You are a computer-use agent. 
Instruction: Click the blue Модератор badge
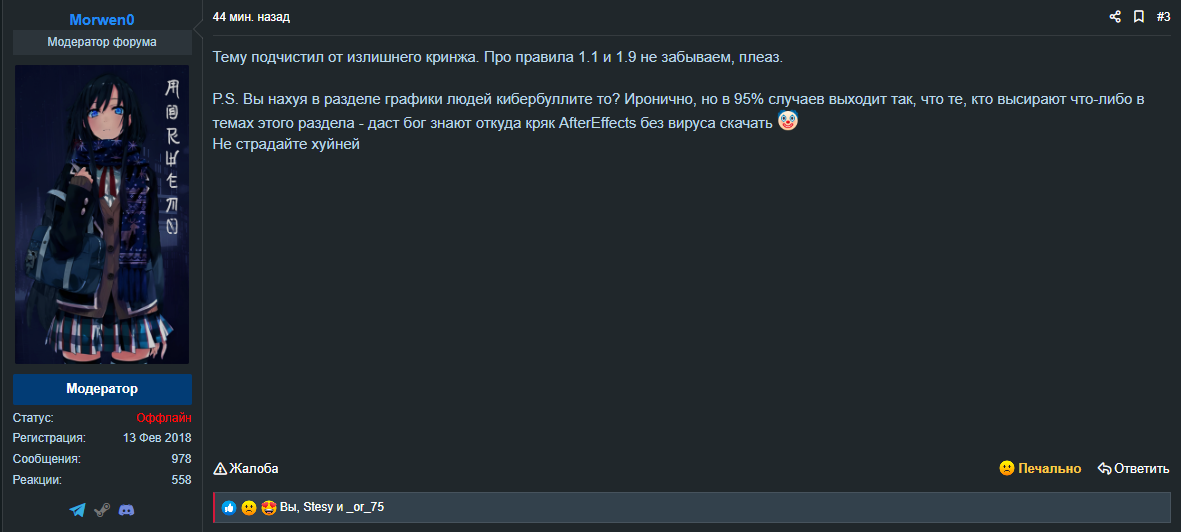(x=102, y=388)
